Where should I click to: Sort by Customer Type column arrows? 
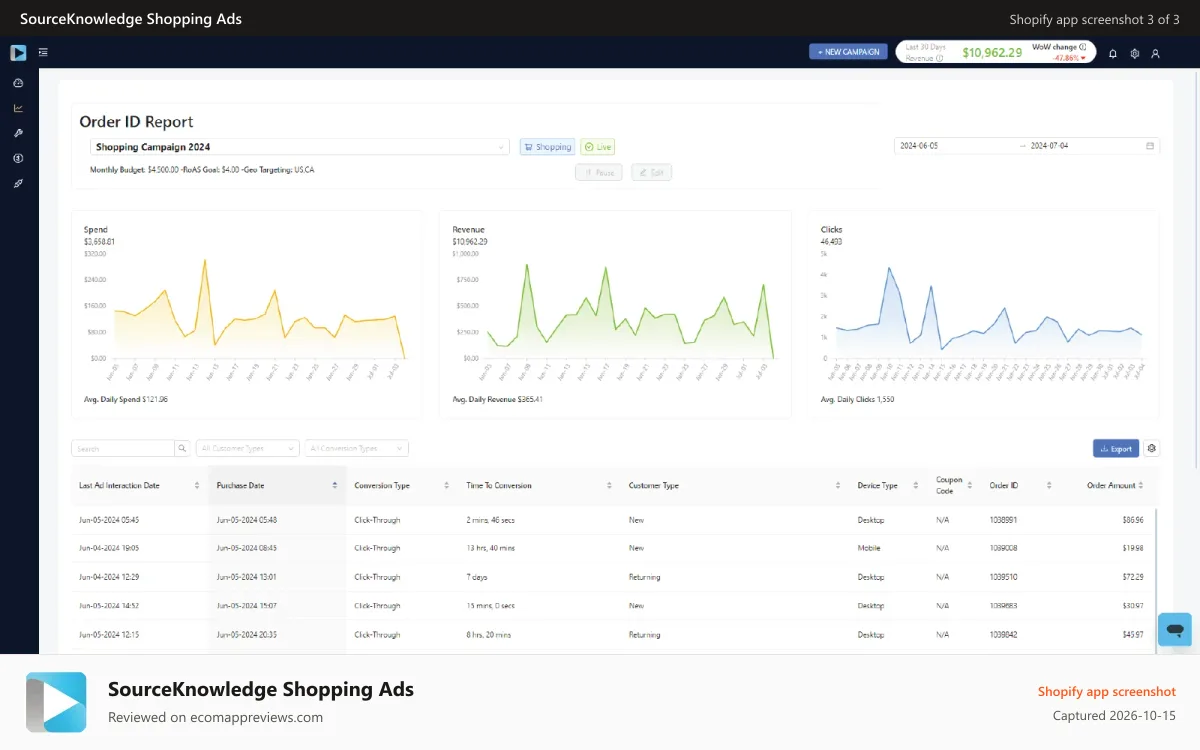pos(838,486)
